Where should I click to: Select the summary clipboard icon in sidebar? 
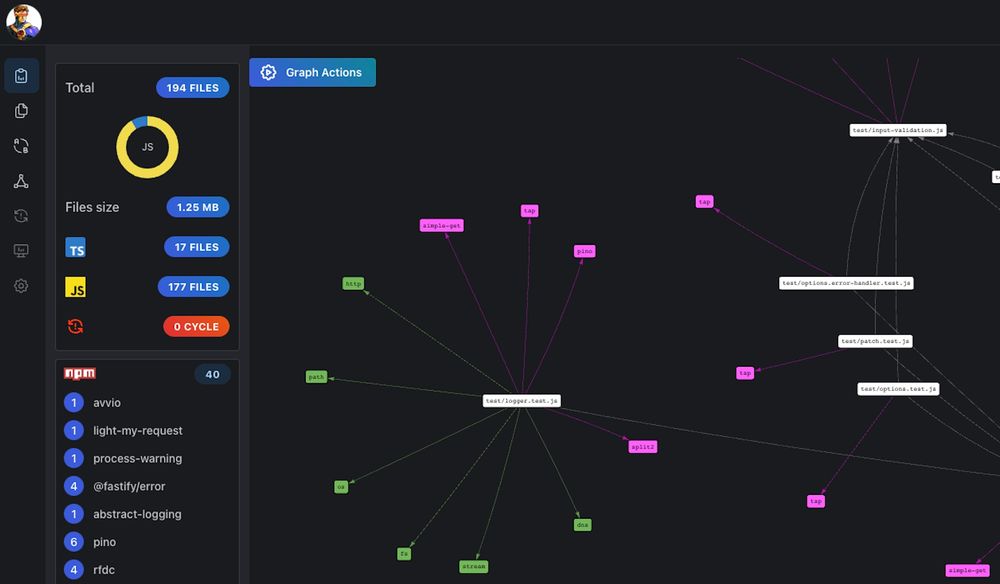[x=21, y=76]
